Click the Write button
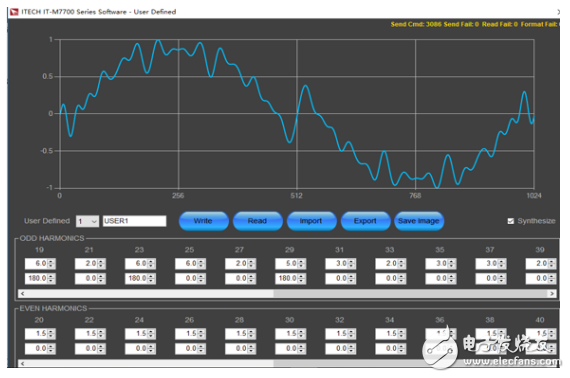The image size is (570, 378). (204, 221)
